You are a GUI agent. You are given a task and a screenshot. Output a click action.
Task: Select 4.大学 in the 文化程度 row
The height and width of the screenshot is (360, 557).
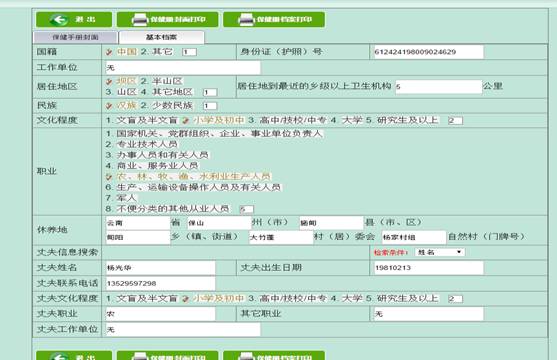[x=346, y=120]
